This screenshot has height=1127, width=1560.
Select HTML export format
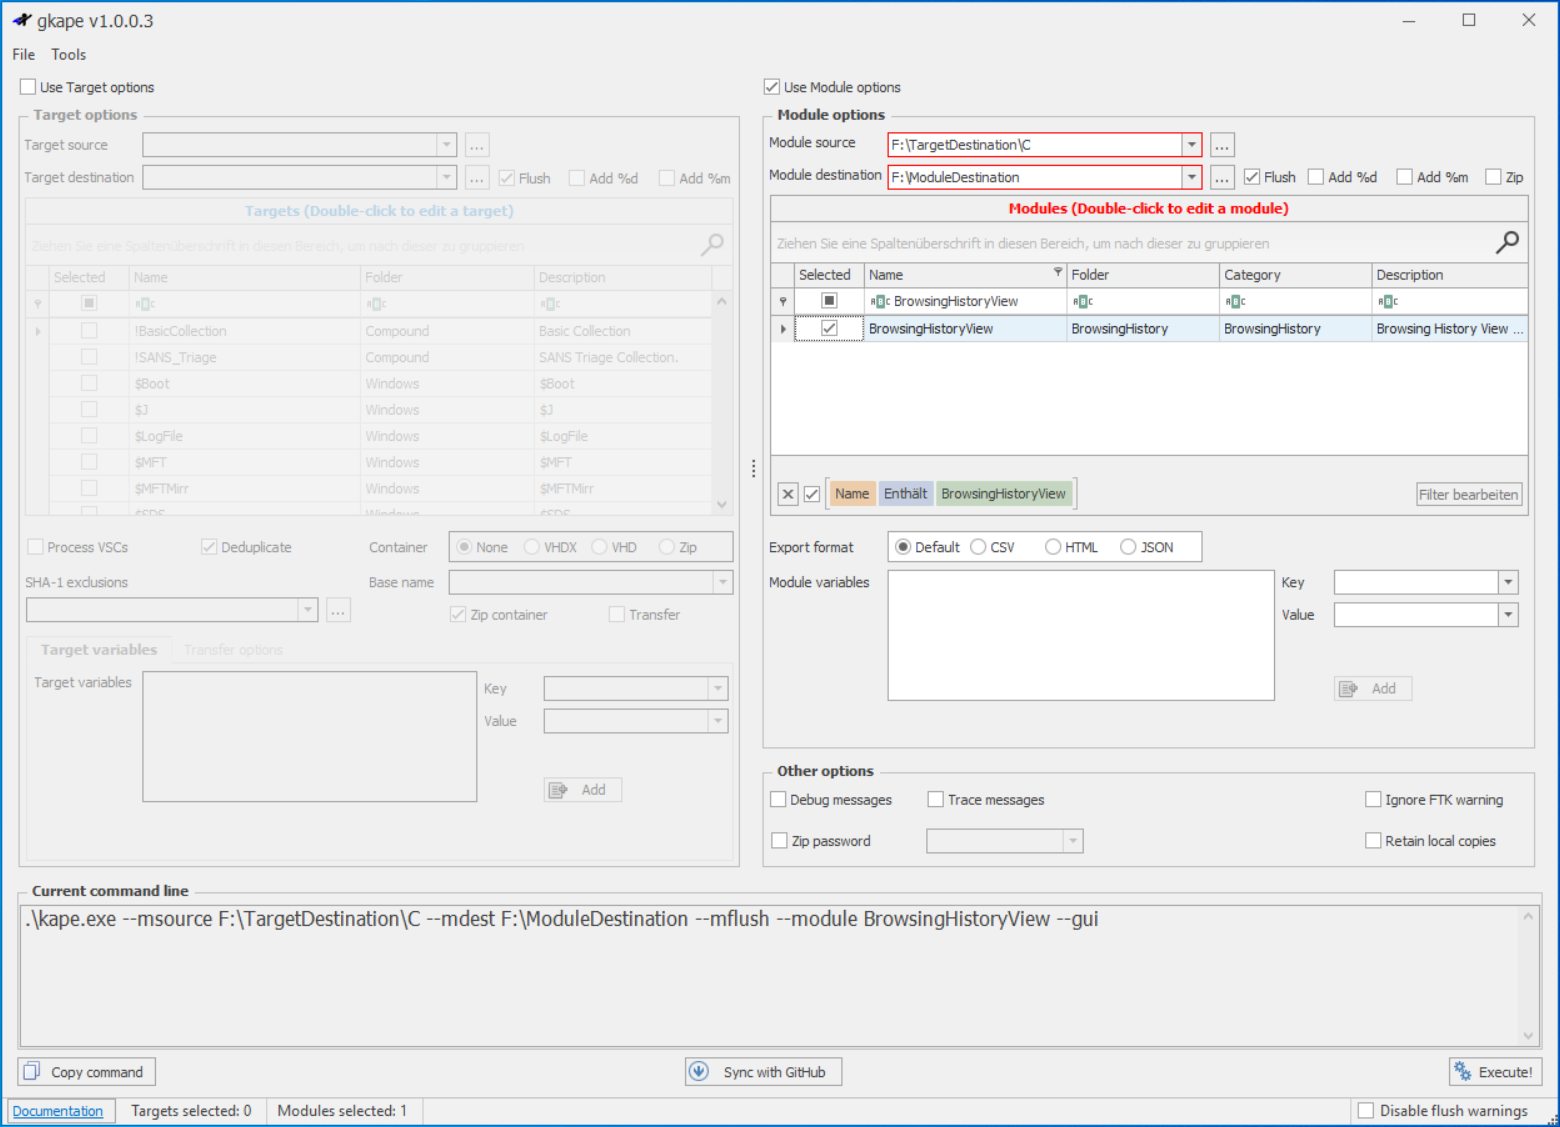pos(1053,547)
